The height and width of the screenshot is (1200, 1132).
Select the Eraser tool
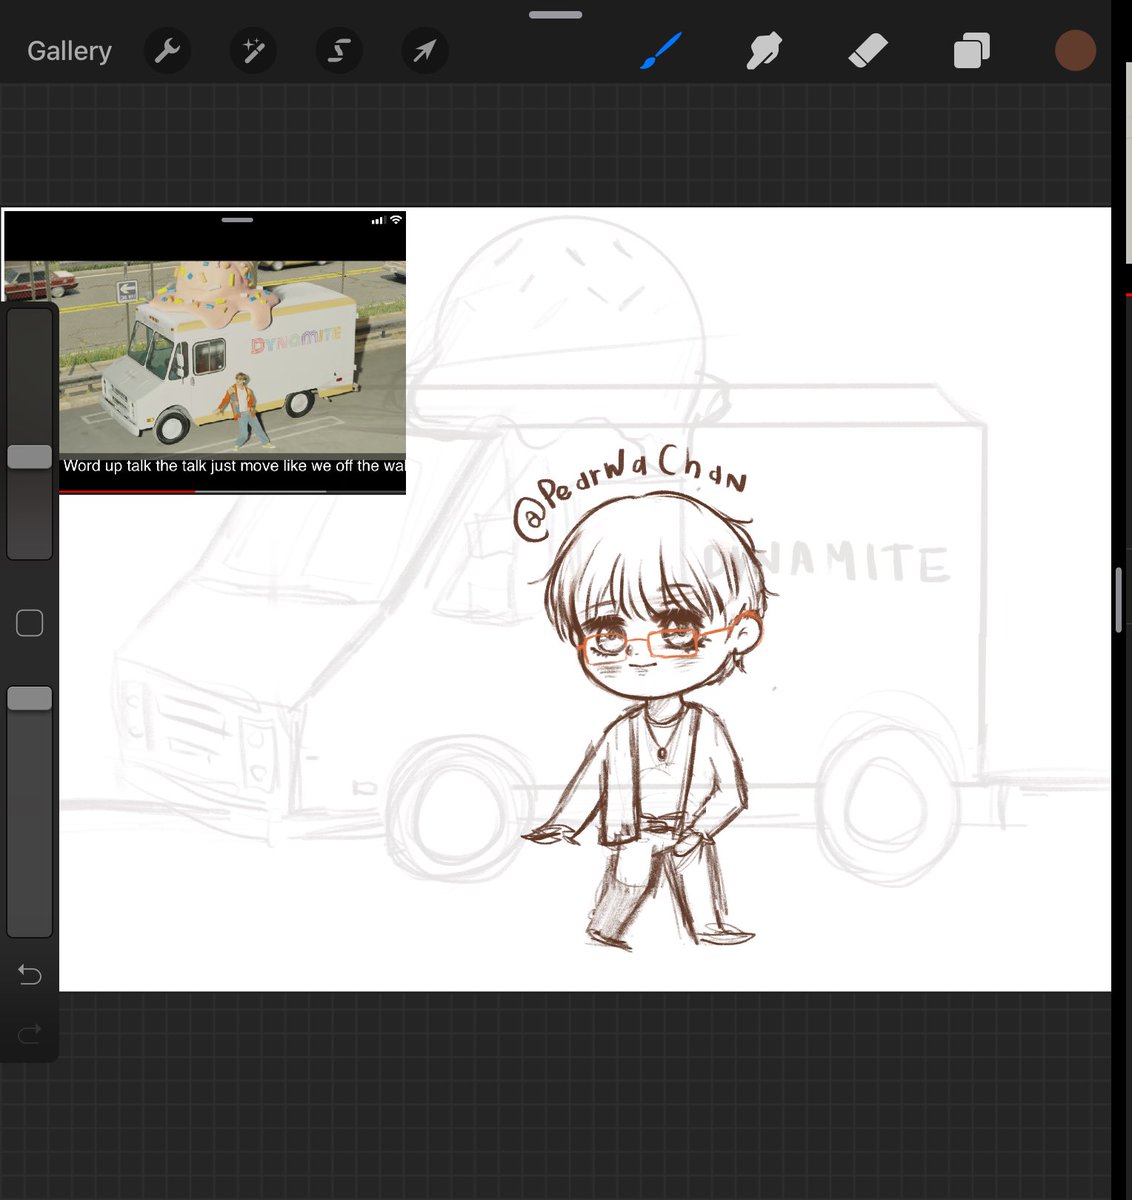pyautogui.click(x=868, y=51)
